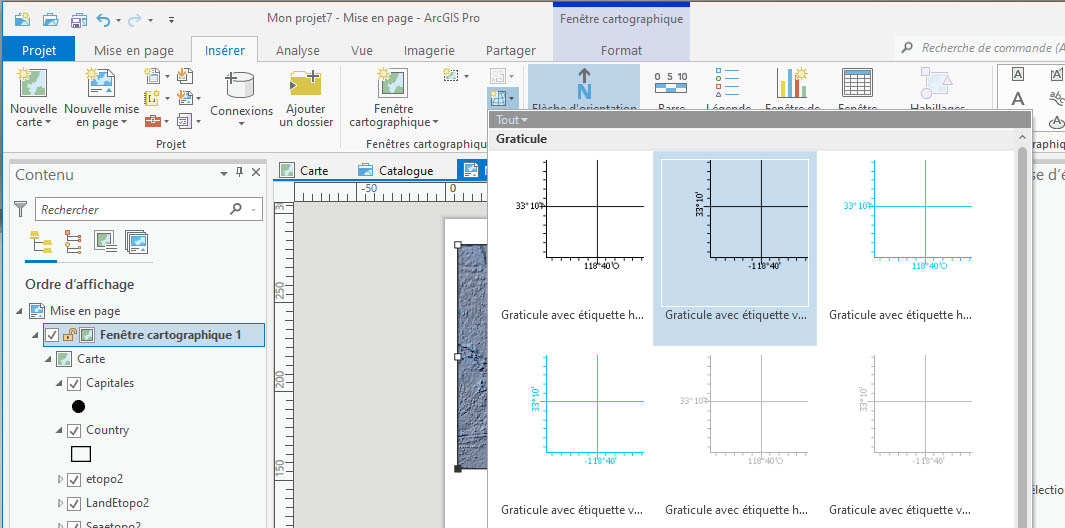The width and height of the screenshot is (1065, 528).
Task: Click the North arrow (Flèche d'orientation) icon
Action: pos(584,84)
